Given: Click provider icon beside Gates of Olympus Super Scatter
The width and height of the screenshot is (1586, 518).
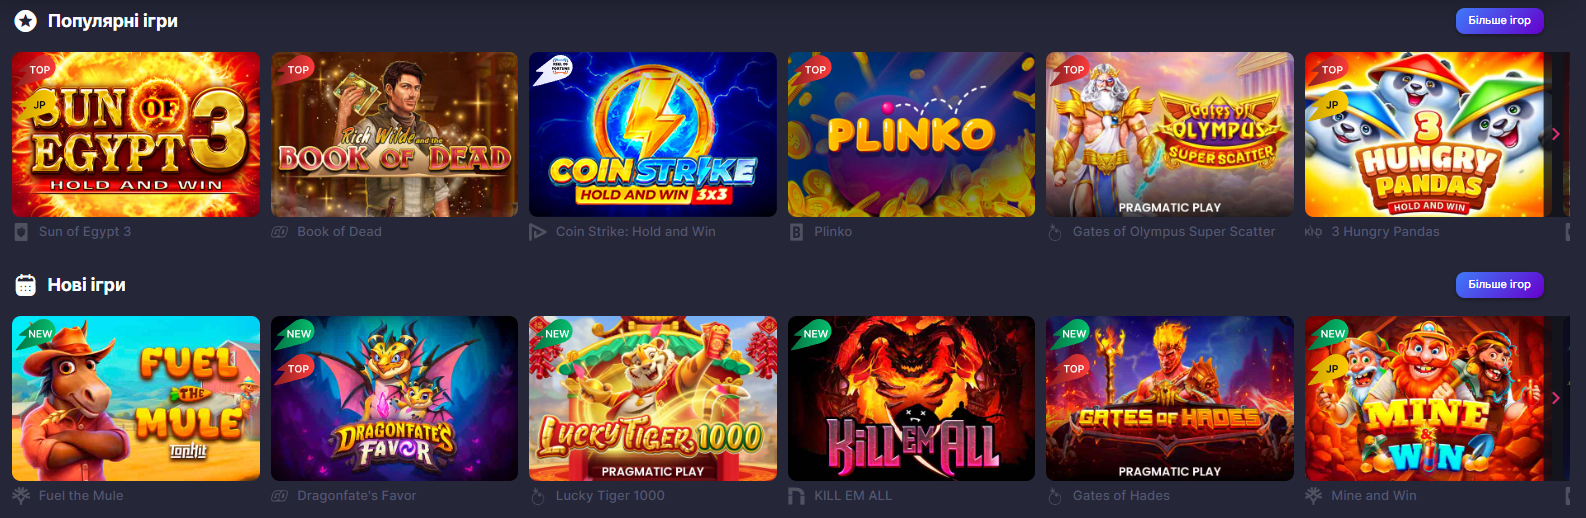Looking at the screenshot, I should (1054, 232).
